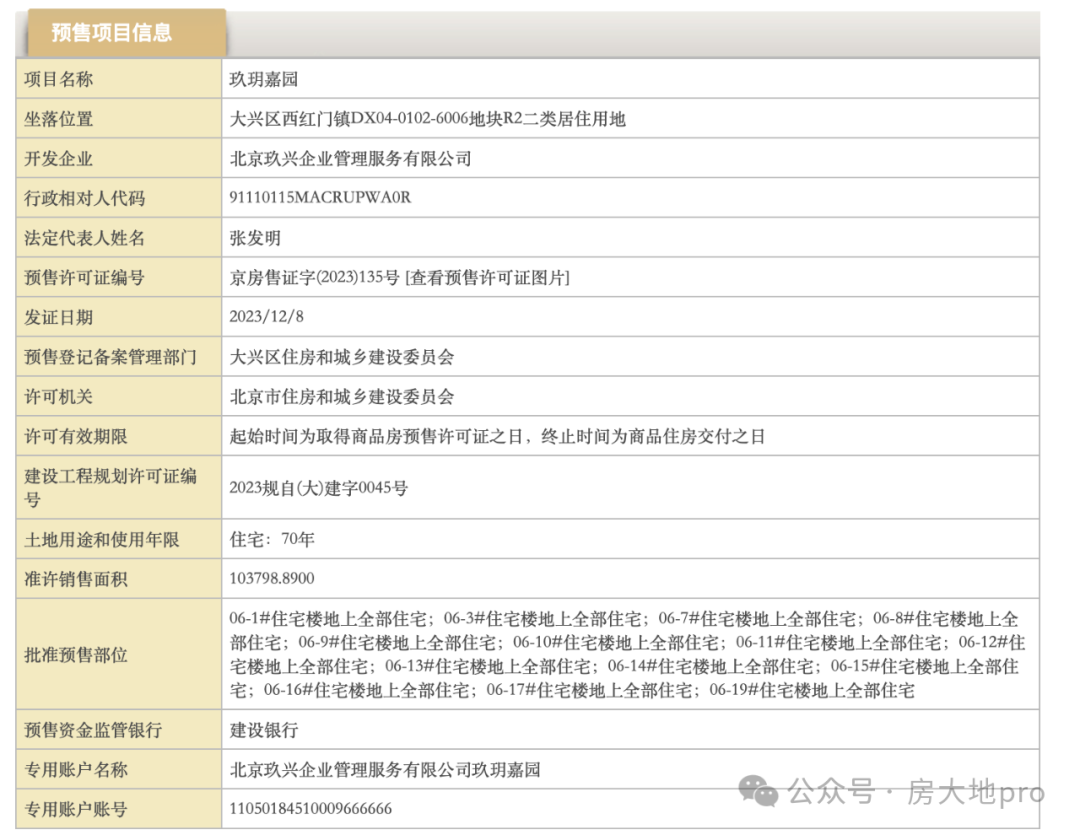Click the 许可有效期限 label
The image size is (1080, 835).
(76, 437)
